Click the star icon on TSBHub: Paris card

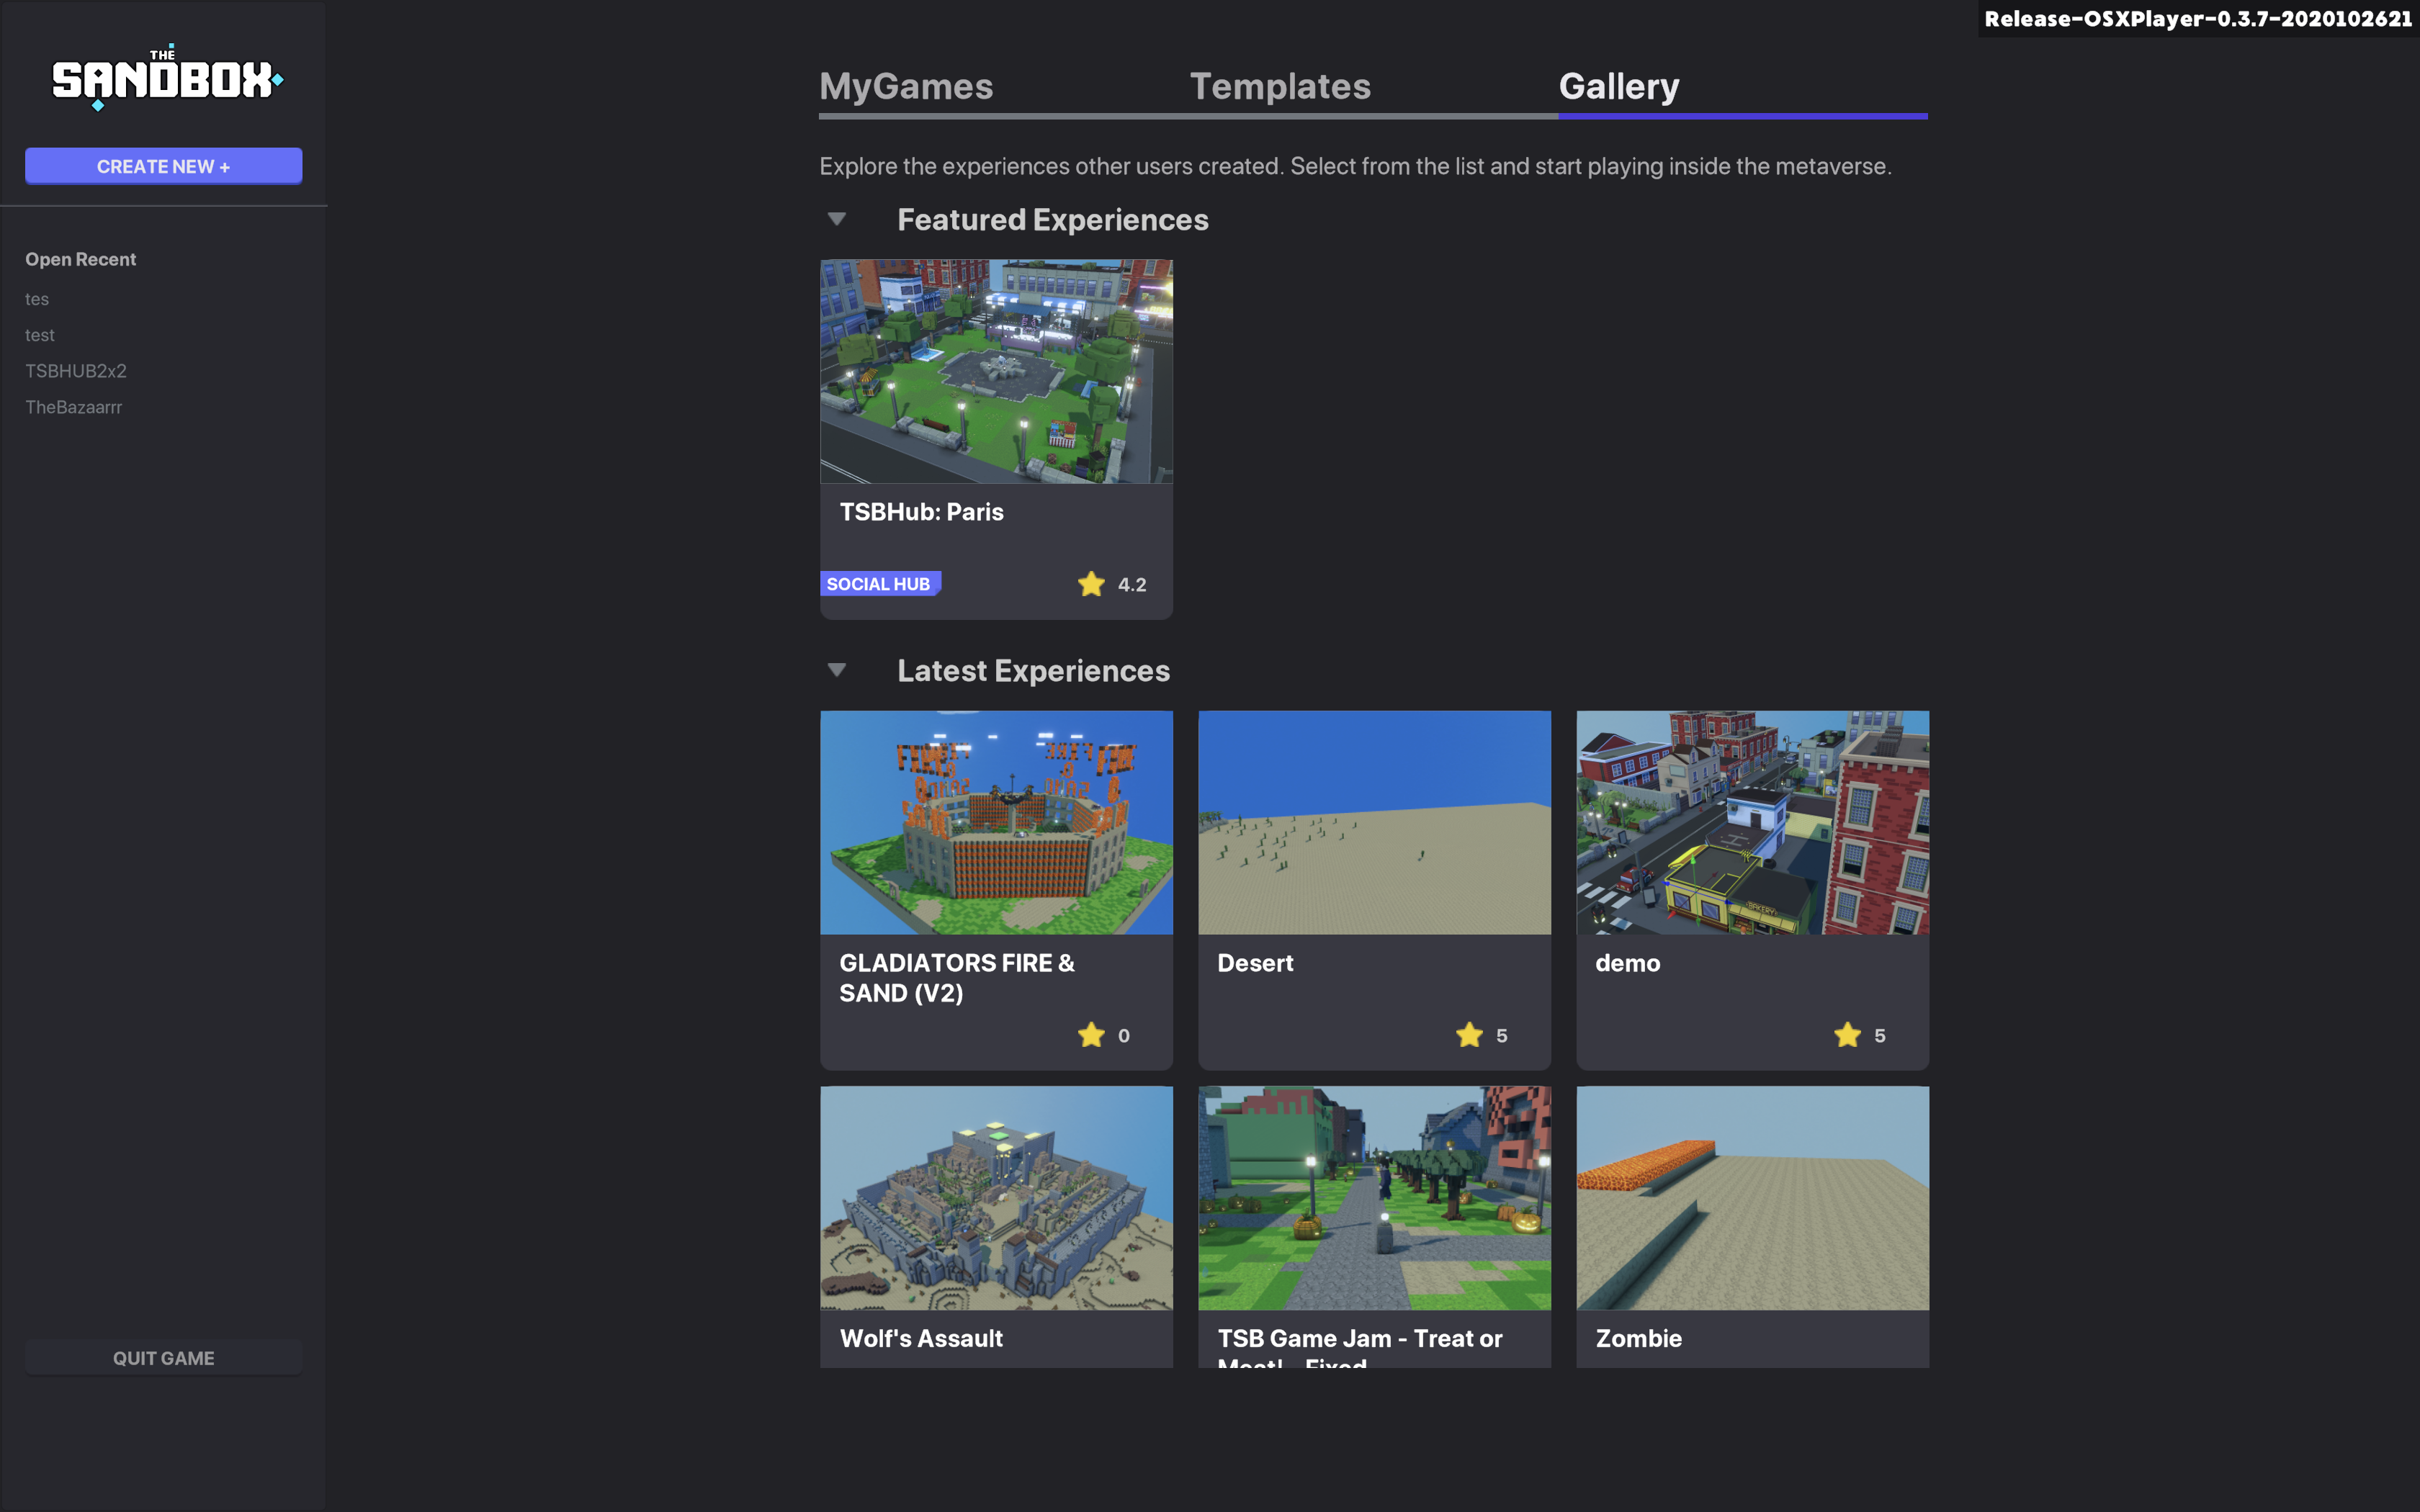tap(1091, 584)
